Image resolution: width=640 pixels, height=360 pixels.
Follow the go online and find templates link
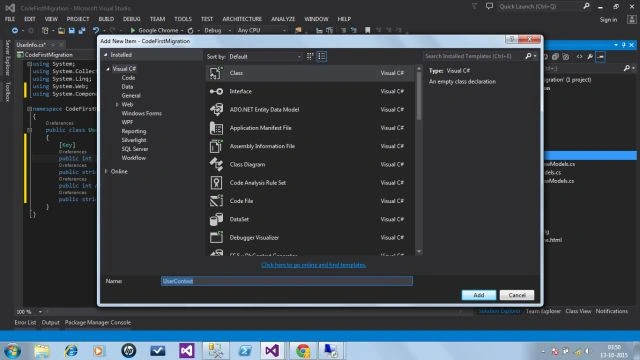[x=313, y=265]
